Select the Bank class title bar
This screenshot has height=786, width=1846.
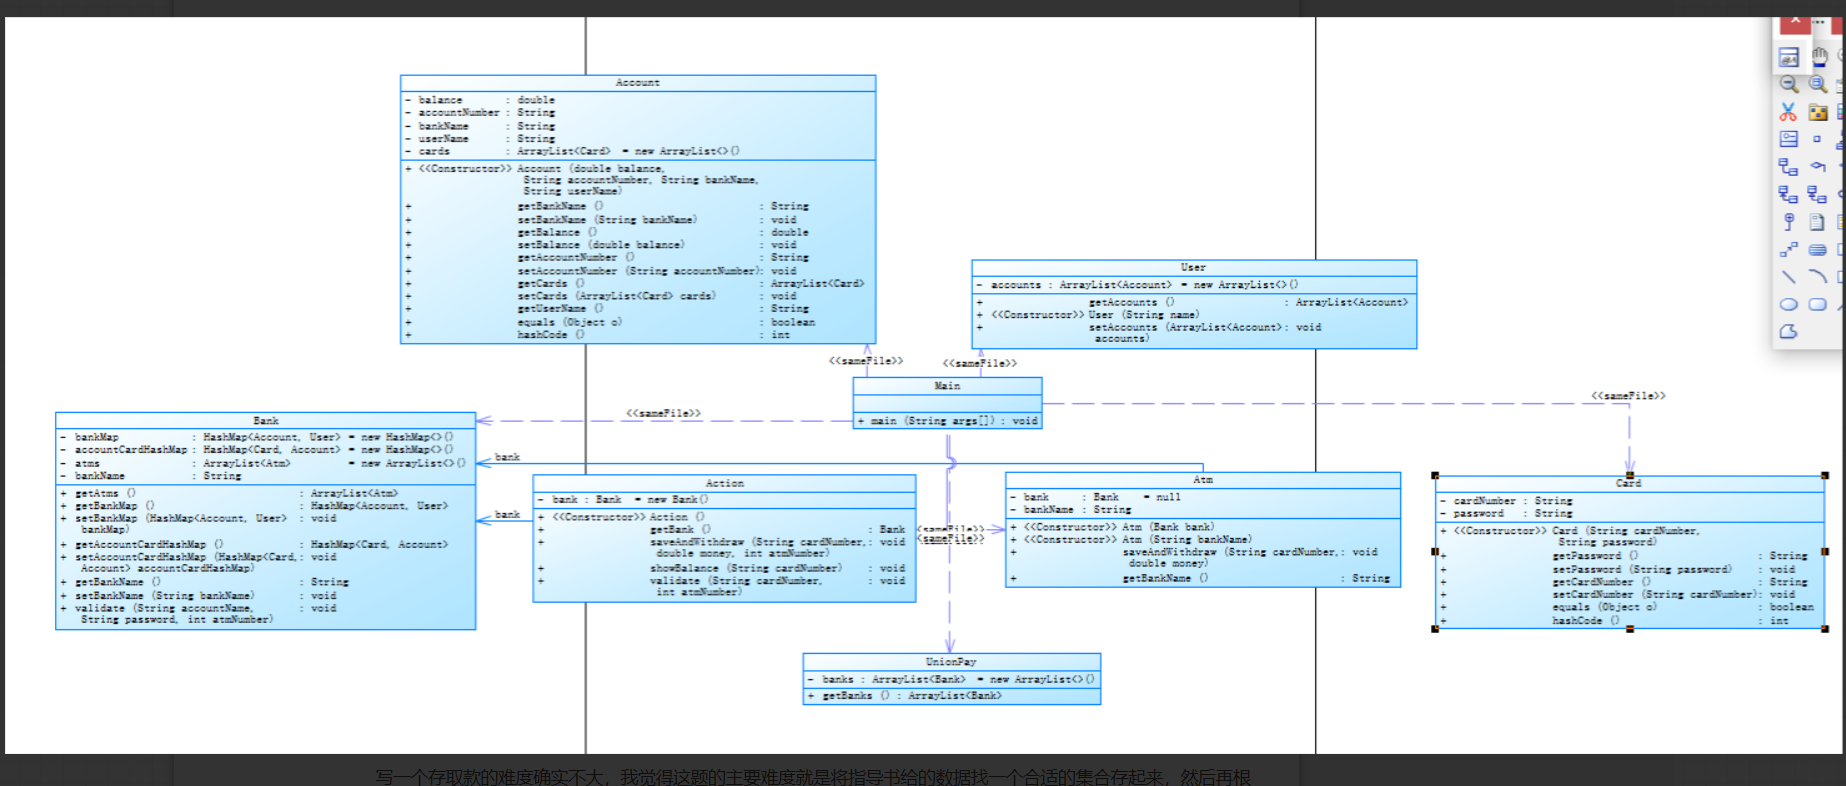[x=266, y=421]
